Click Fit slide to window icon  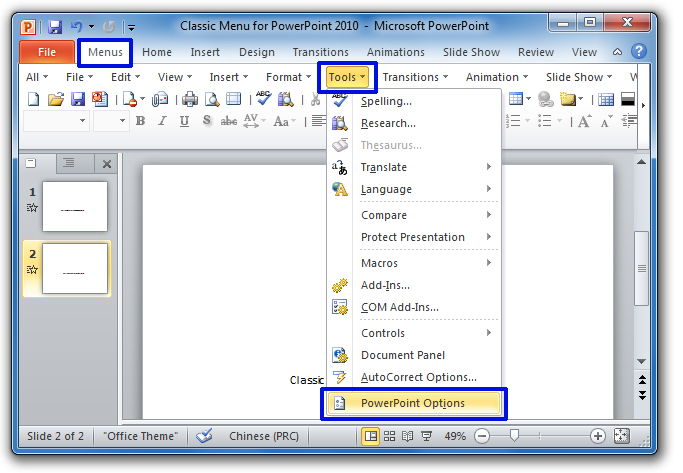coord(621,436)
